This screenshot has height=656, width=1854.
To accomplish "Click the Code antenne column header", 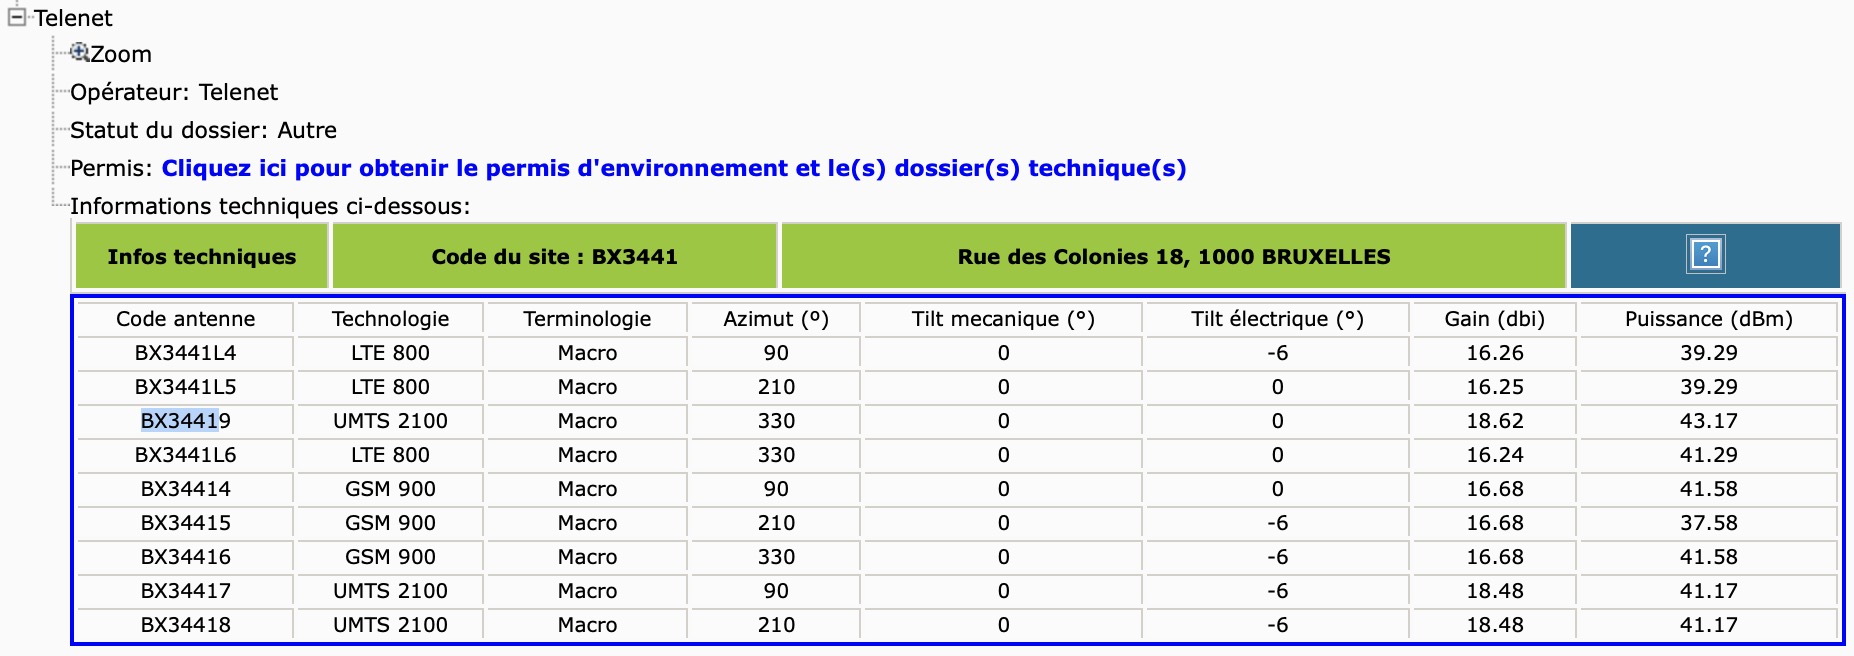I will pos(186,319).
